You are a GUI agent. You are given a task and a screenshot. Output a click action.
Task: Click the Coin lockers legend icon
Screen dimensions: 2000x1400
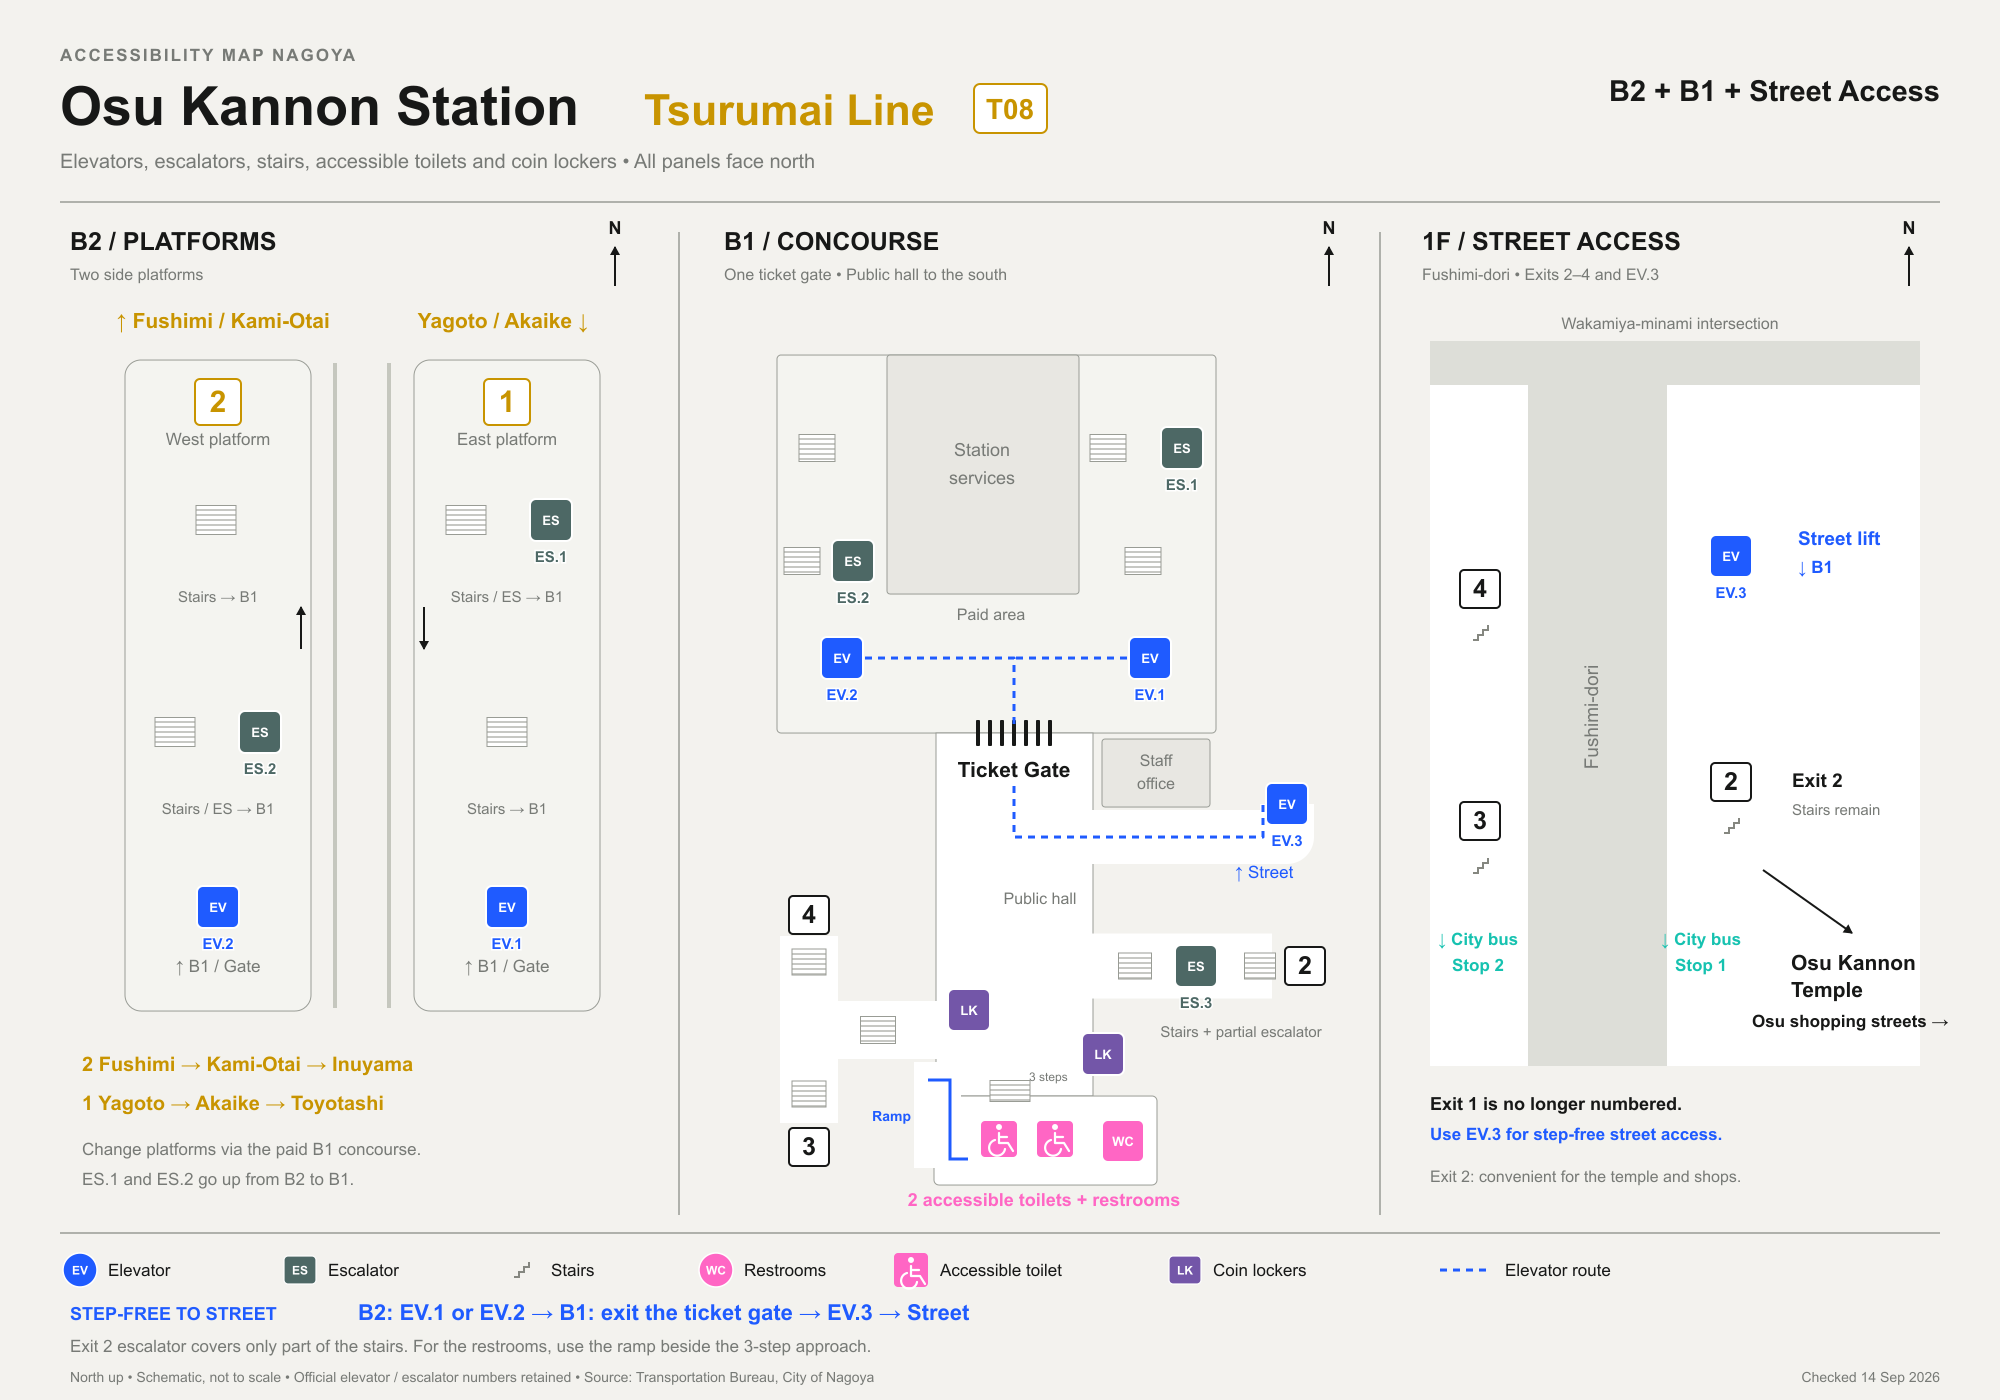pyautogui.click(x=1185, y=1270)
